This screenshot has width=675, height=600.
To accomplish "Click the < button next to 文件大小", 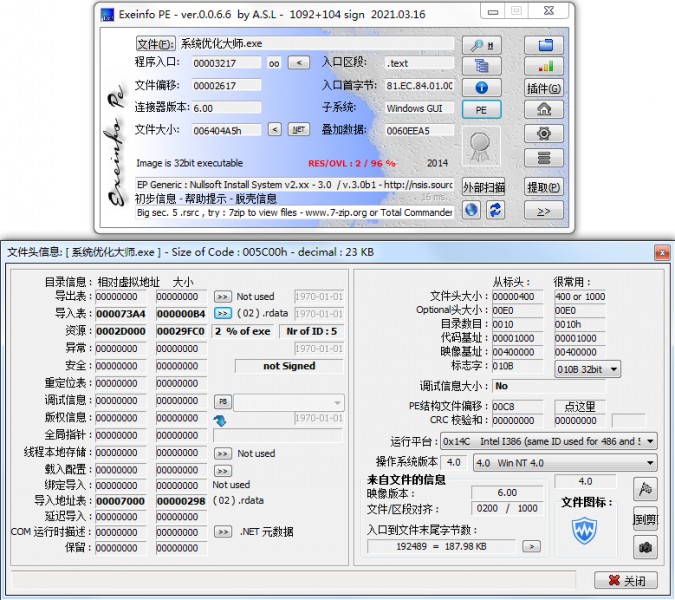I will coord(275,129).
